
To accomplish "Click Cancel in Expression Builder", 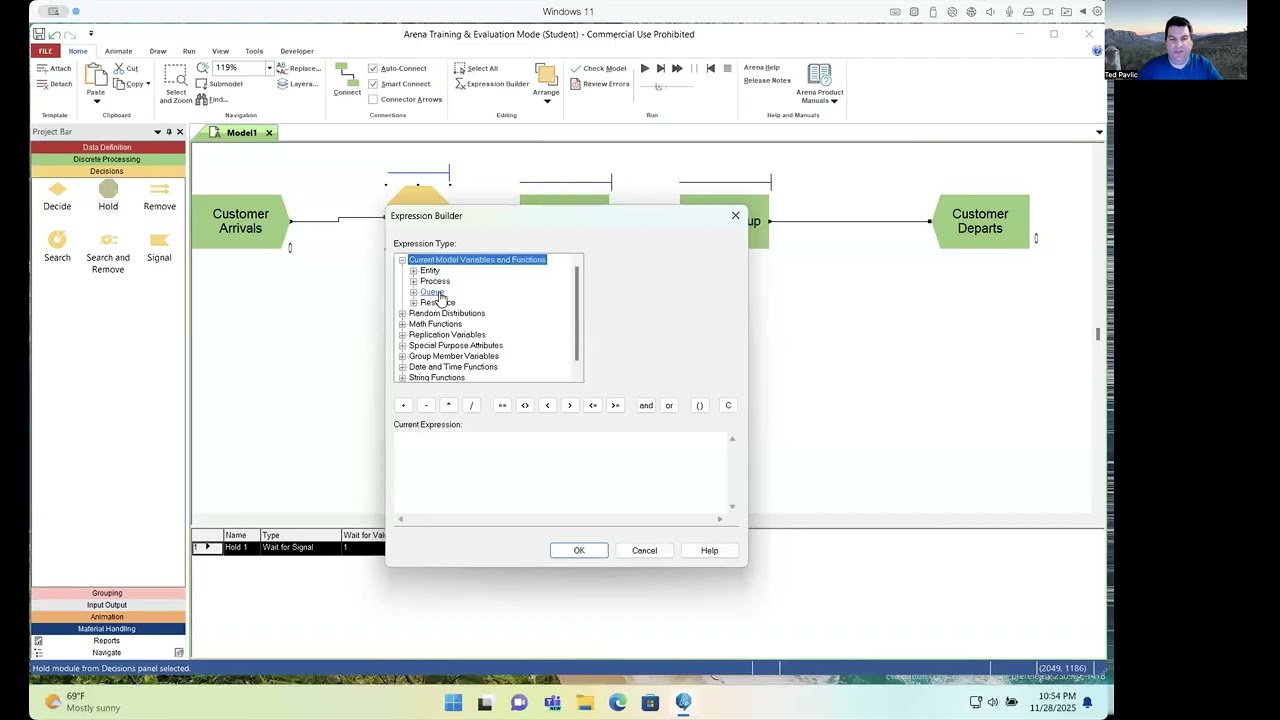I will [644, 551].
